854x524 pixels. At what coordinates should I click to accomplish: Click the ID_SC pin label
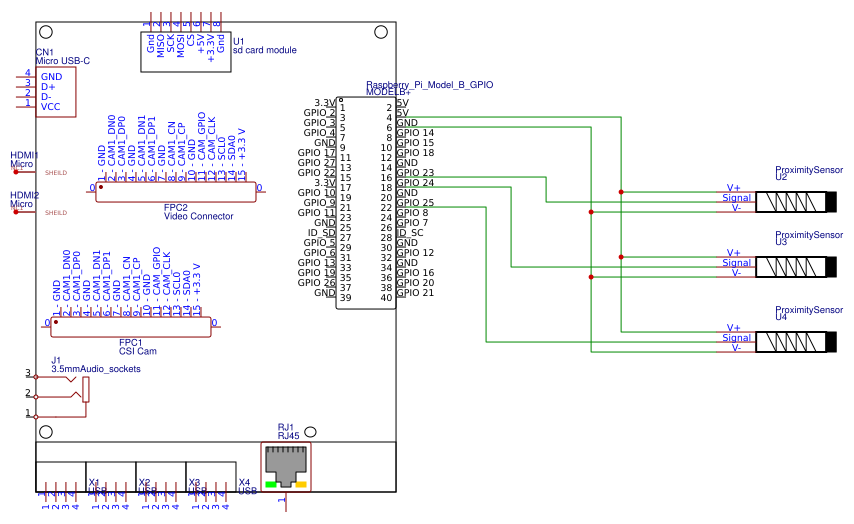[410, 233]
